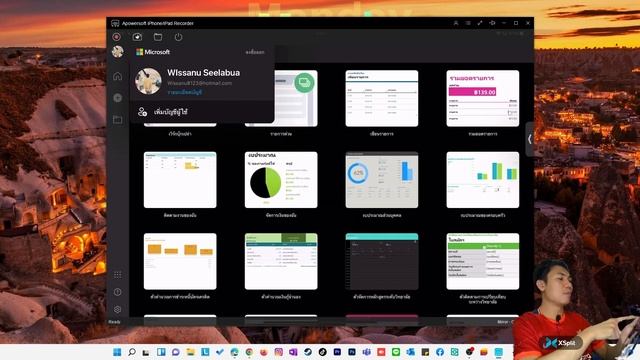Open the dark template with the teal header
640x360 pixels.
click(x=382, y=261)
